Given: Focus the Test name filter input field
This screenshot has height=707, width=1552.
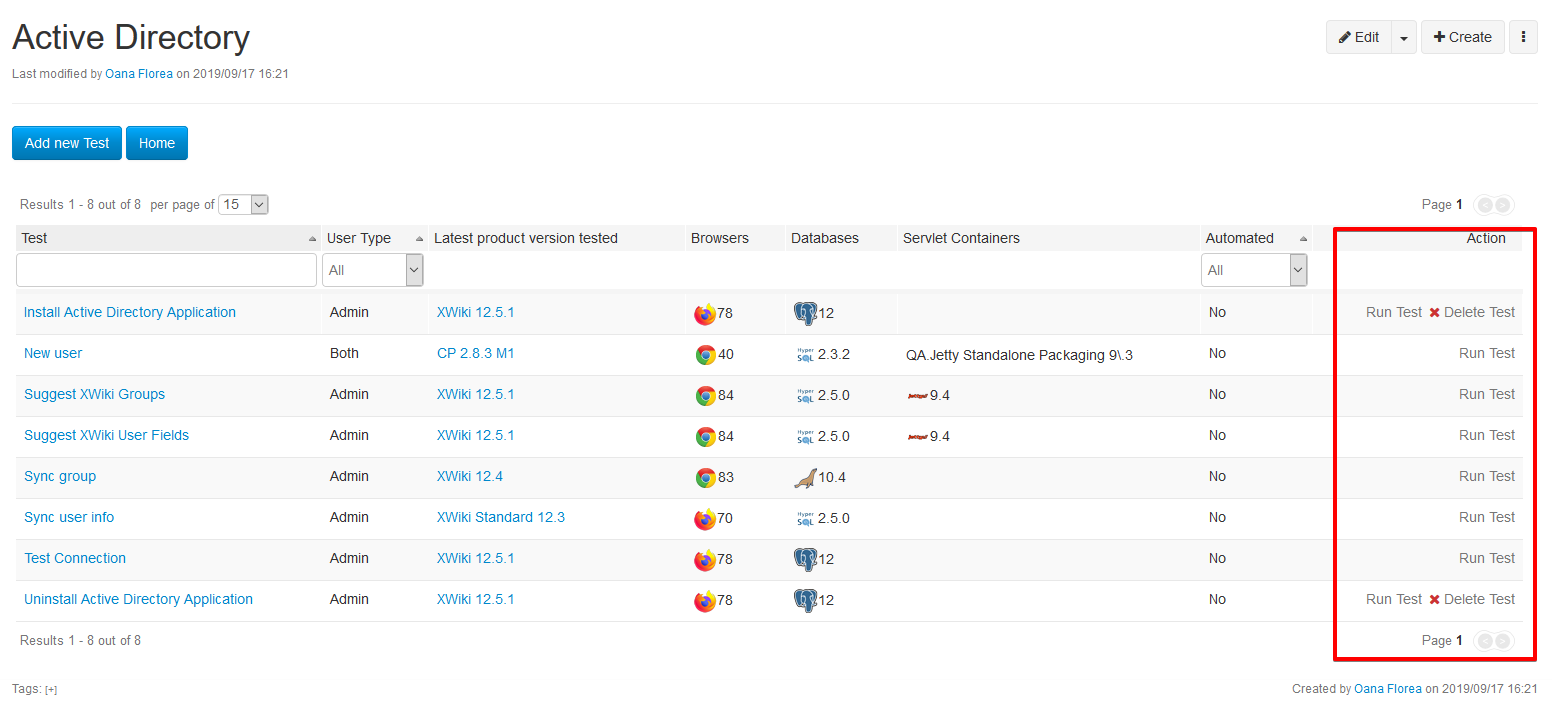Looking at the screenshot, I should [x=167, y=270].
